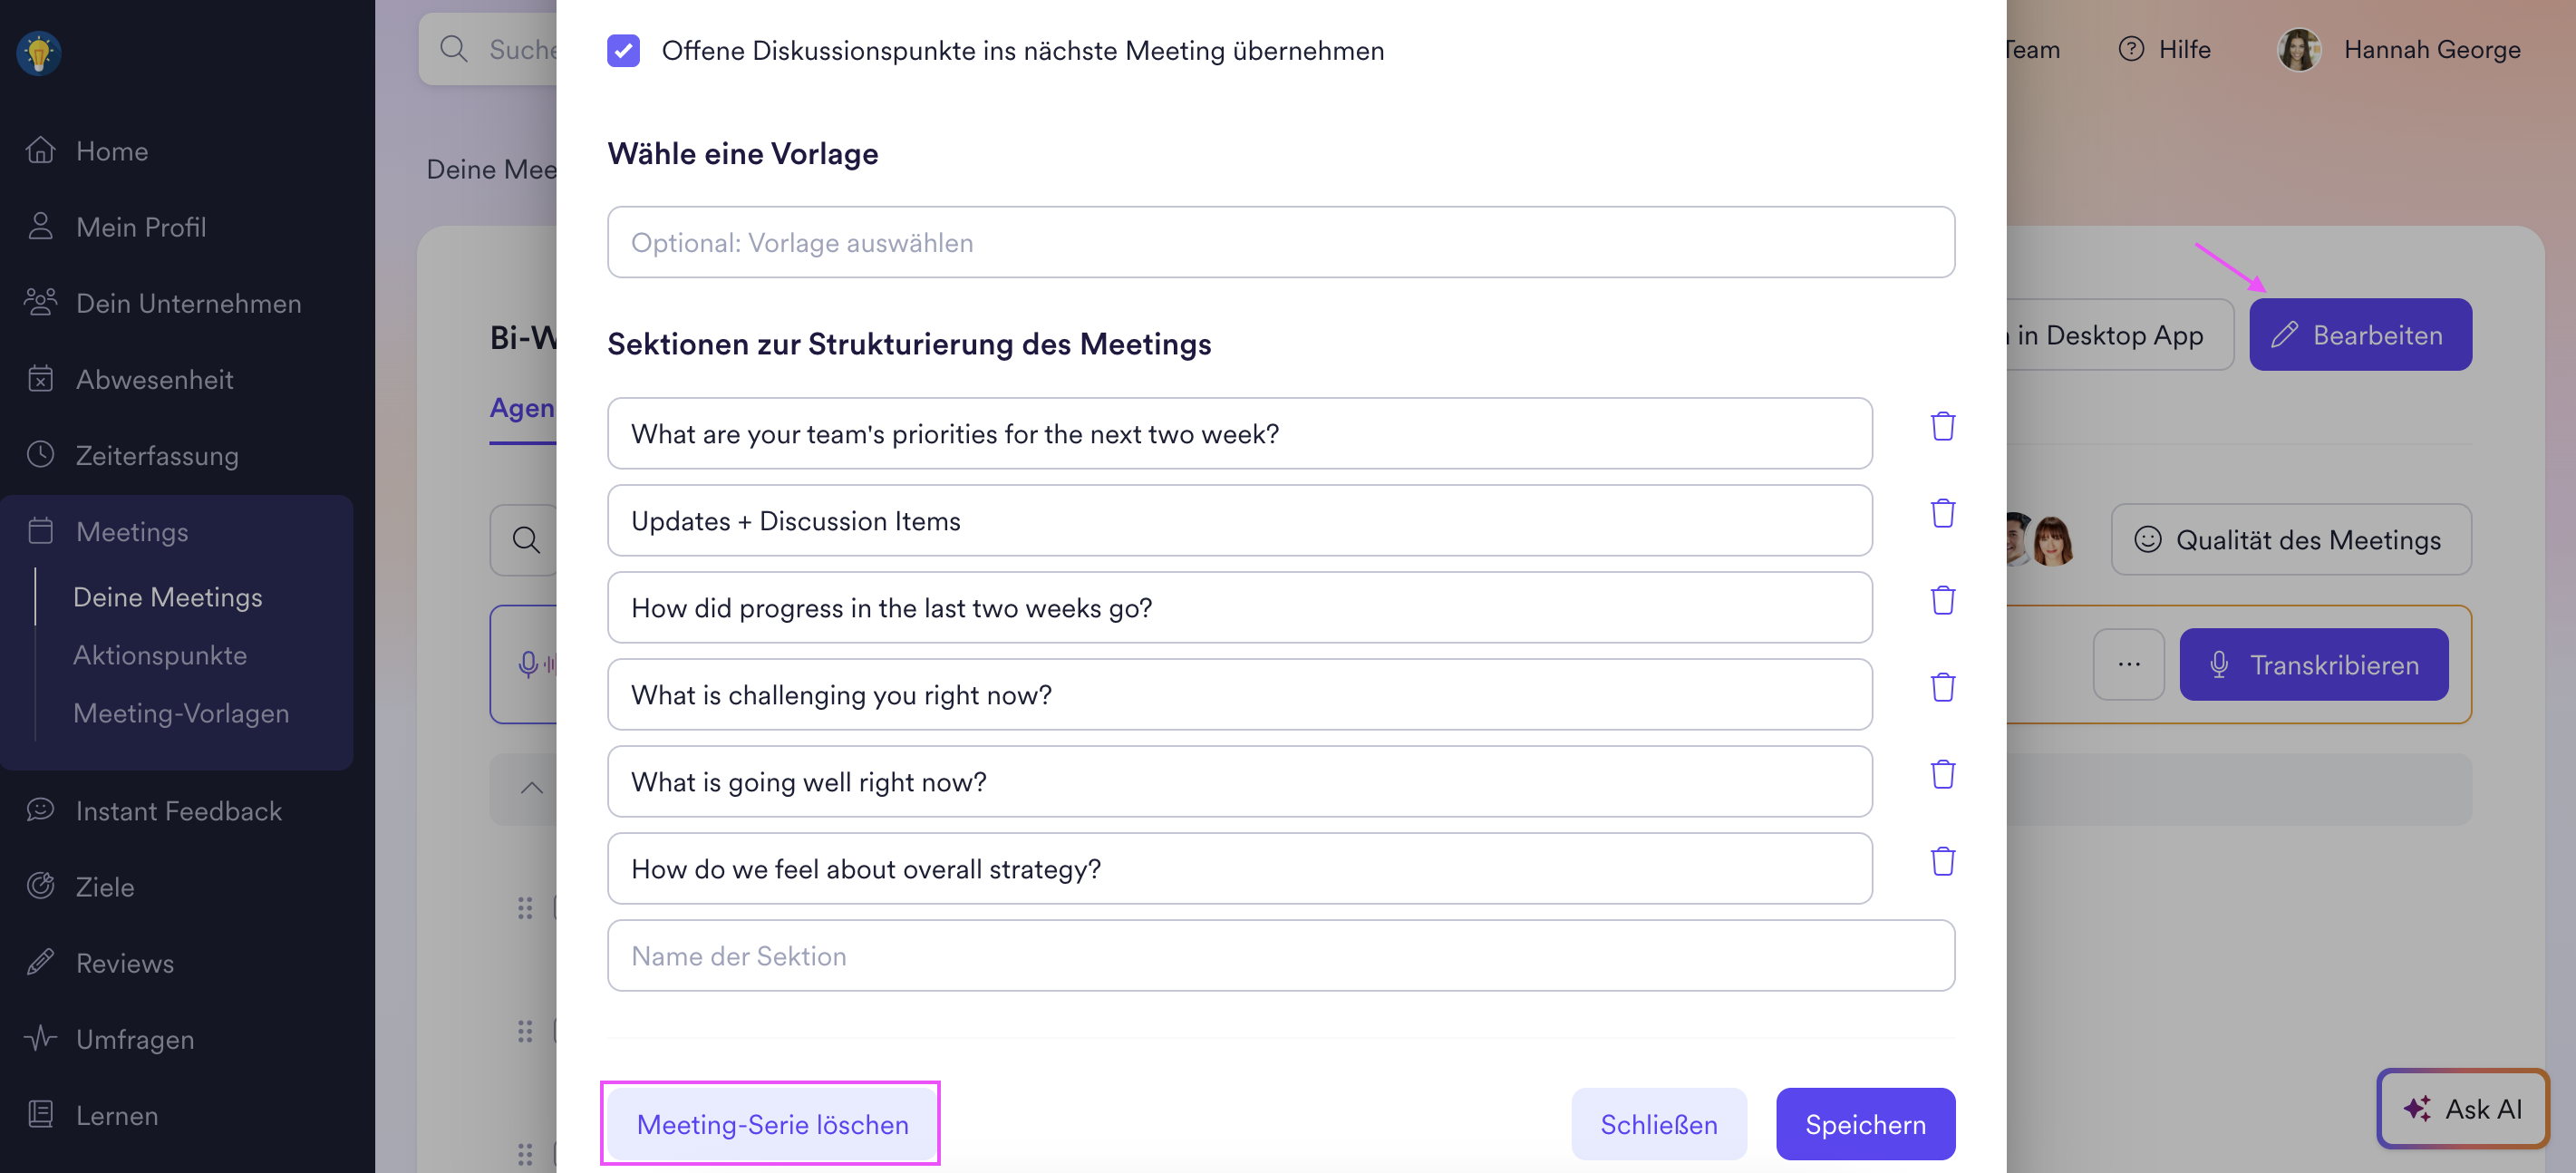
Task: Open Zeiterfassung from the sidebar
Action: 157,456
